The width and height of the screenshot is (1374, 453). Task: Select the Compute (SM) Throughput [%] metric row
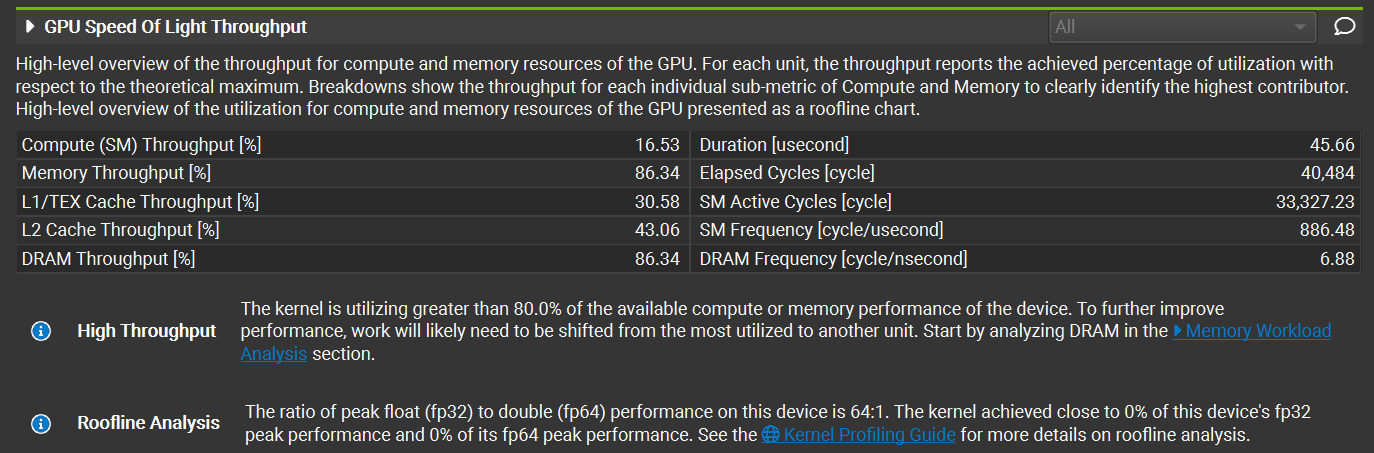pos(351,145)
